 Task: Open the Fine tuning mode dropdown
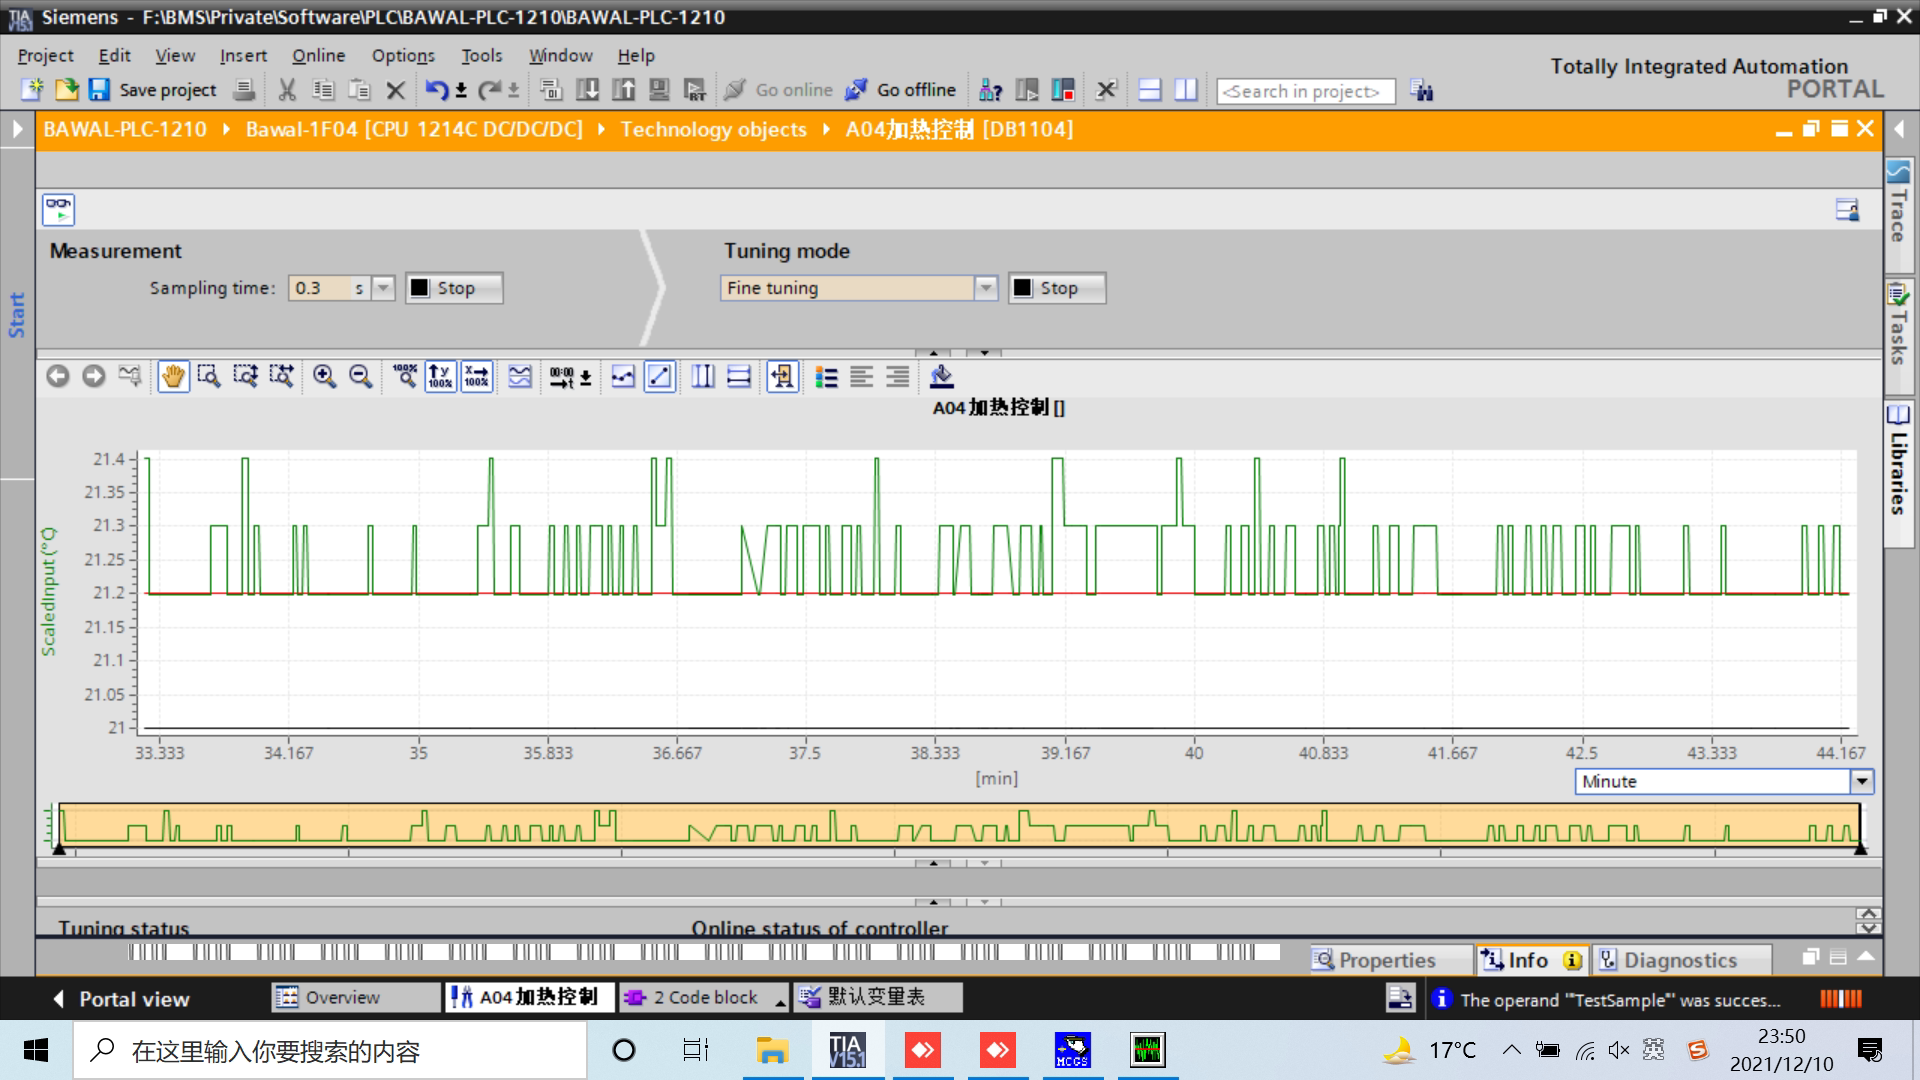pos(986,288)
